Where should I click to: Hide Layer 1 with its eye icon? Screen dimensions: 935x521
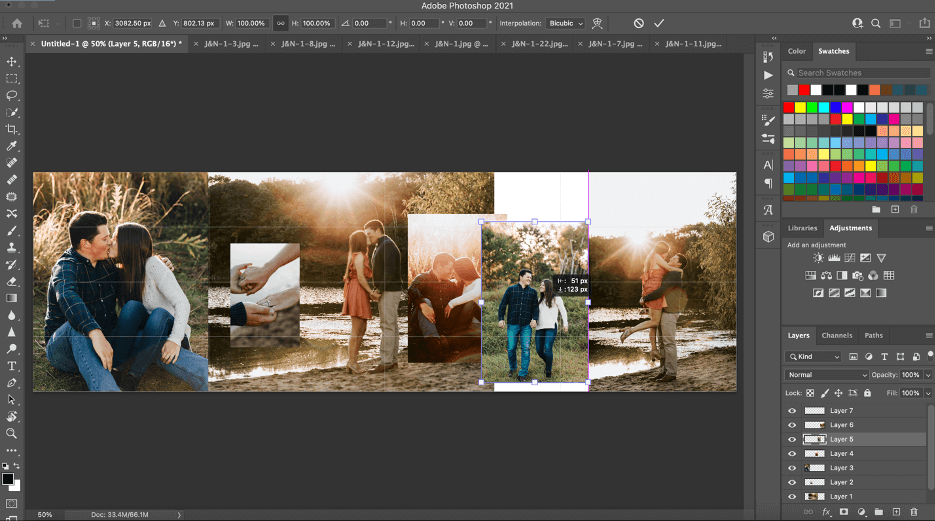click(x=792, y=497)
